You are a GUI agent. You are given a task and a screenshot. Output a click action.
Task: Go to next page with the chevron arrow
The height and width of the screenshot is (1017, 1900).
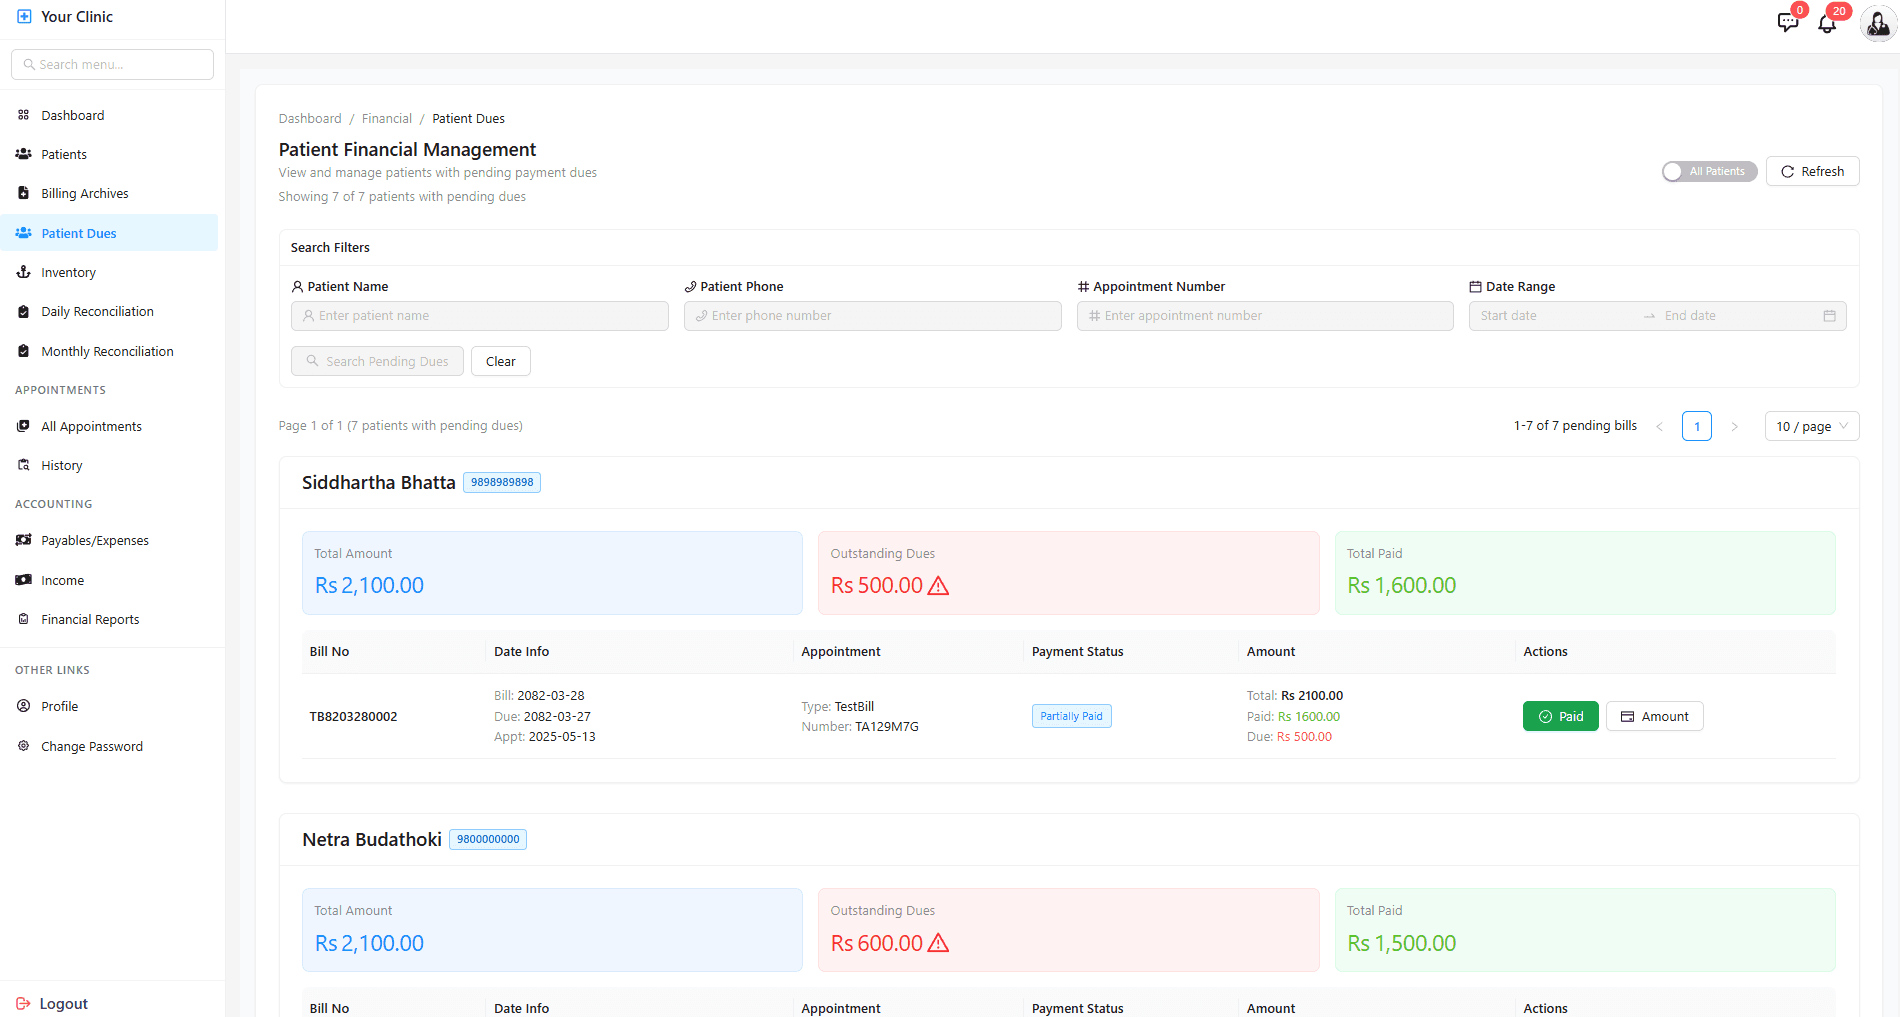pyautogui.click(x=1735, y=426)
